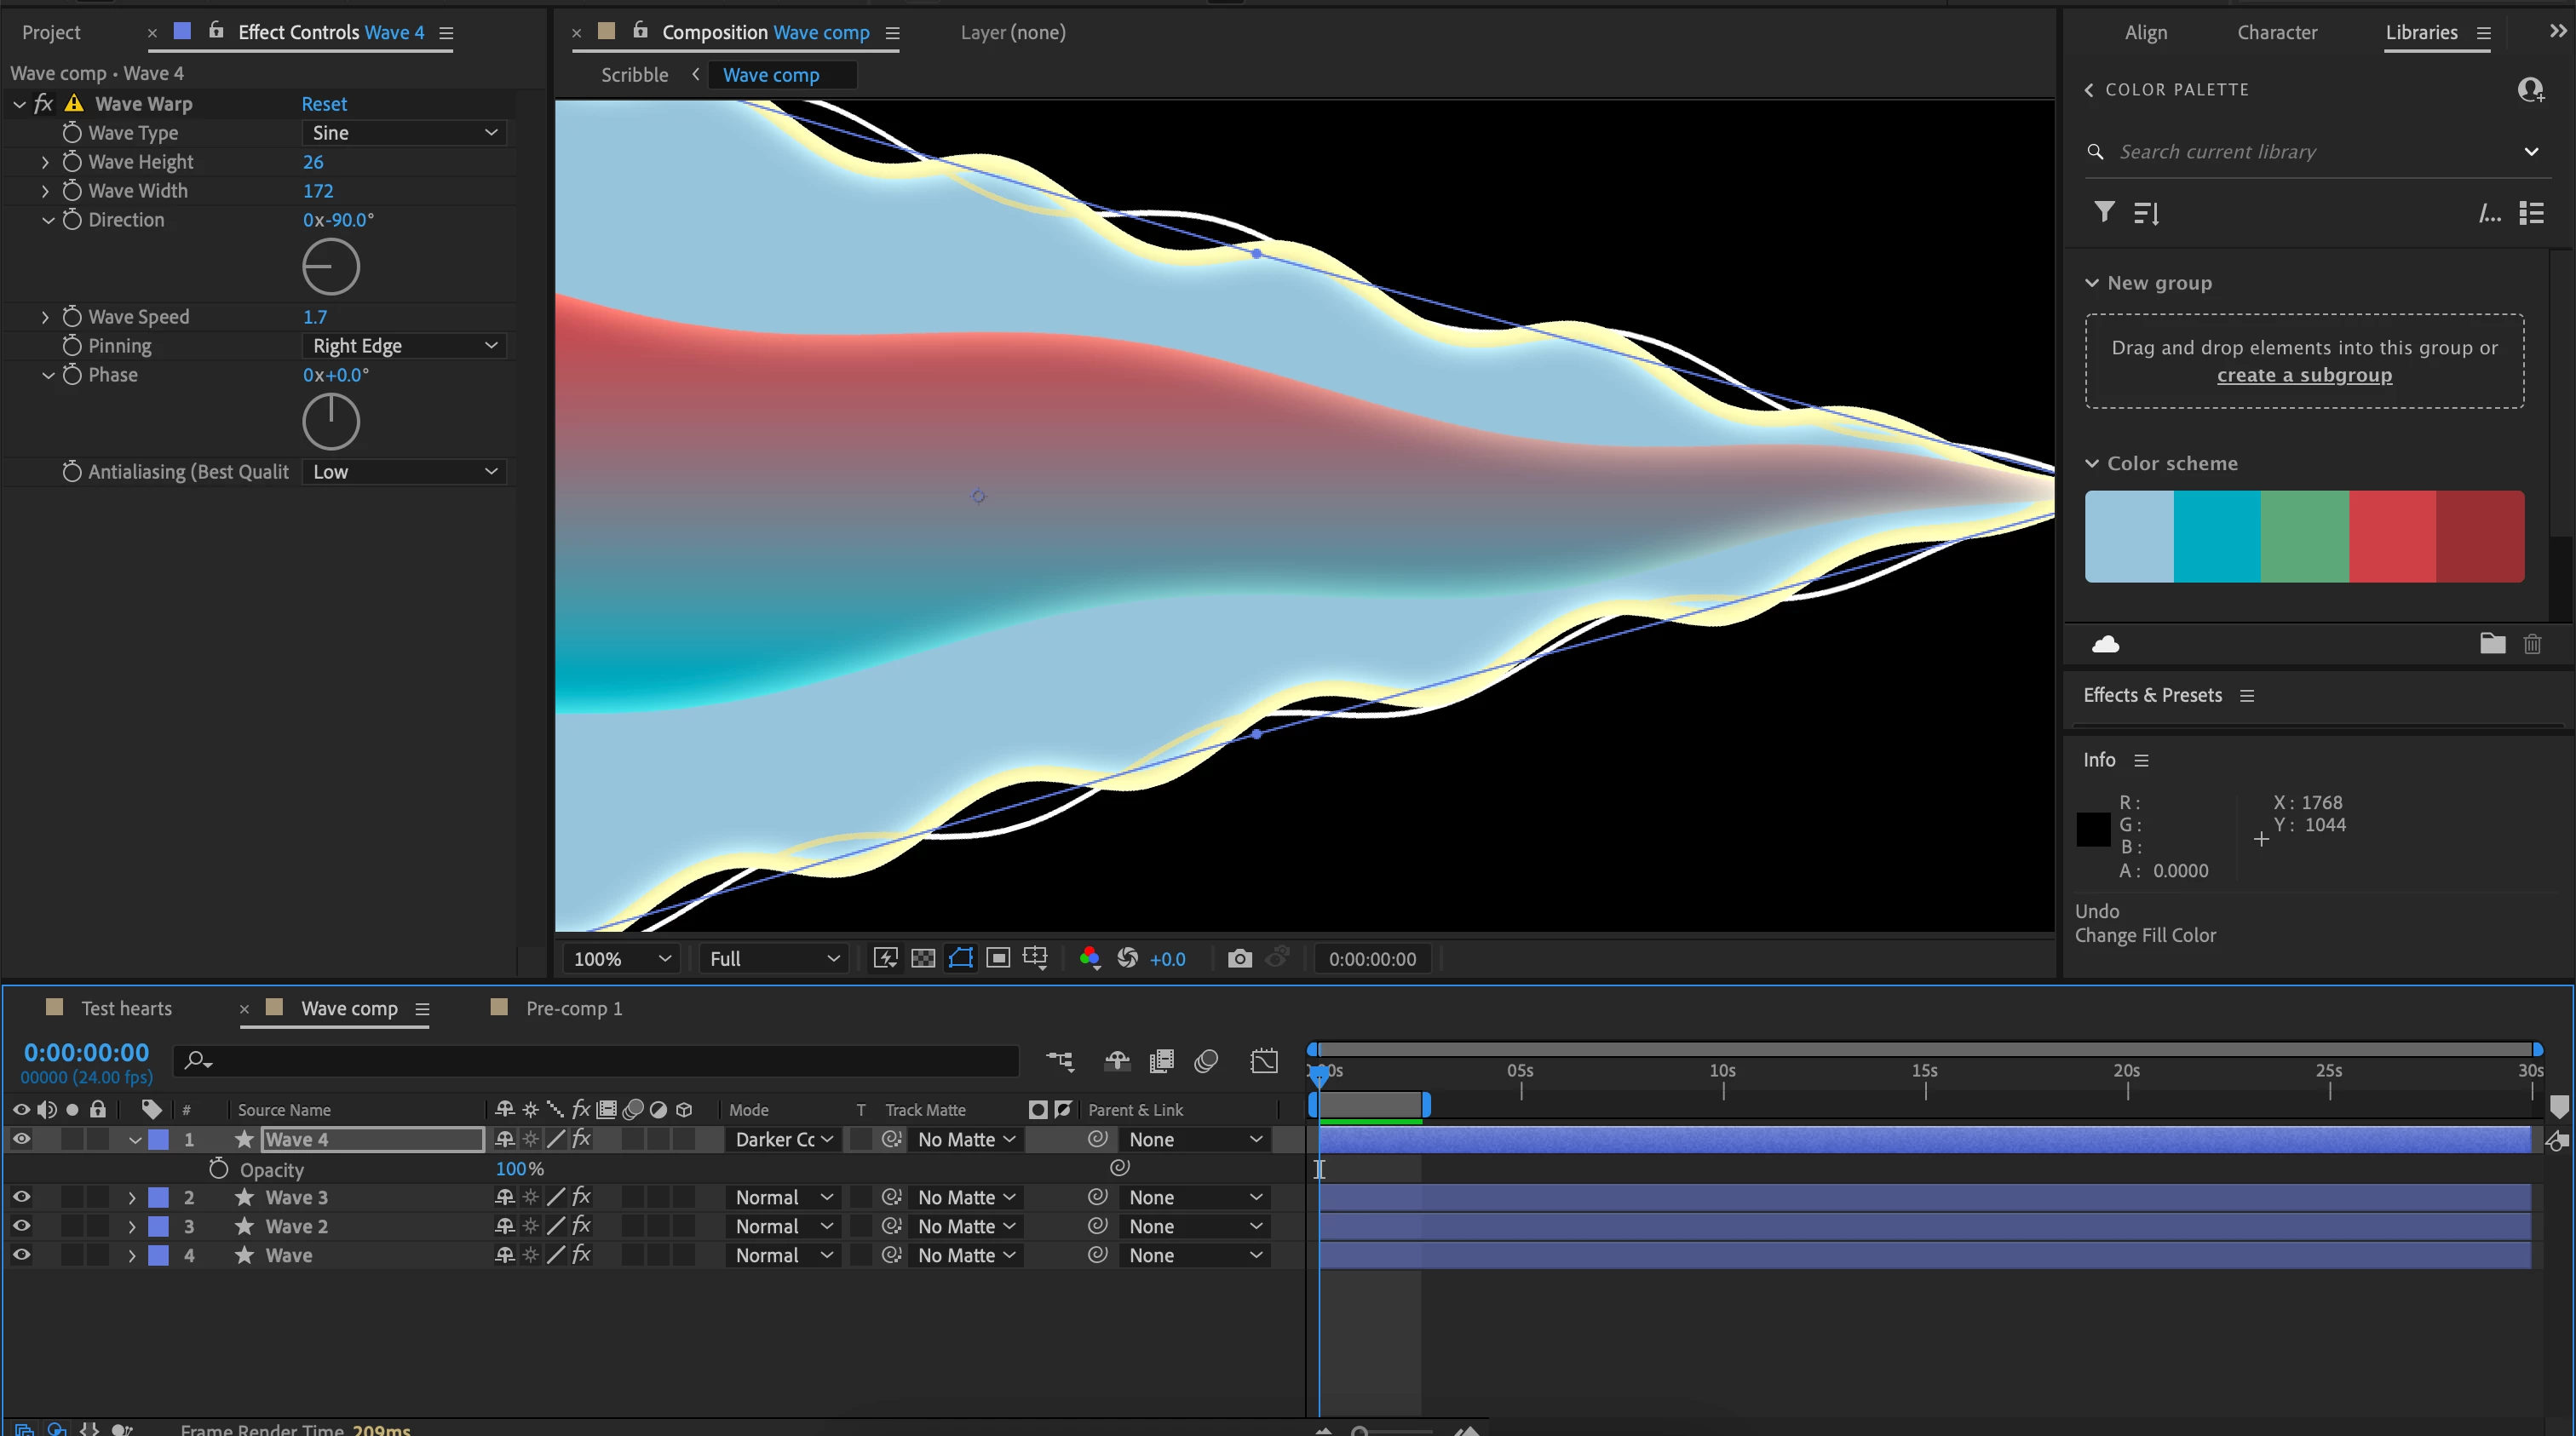Hide the Wave 3 layer
Screen dimensions: 2576x1436
(x=21, y=1197)
